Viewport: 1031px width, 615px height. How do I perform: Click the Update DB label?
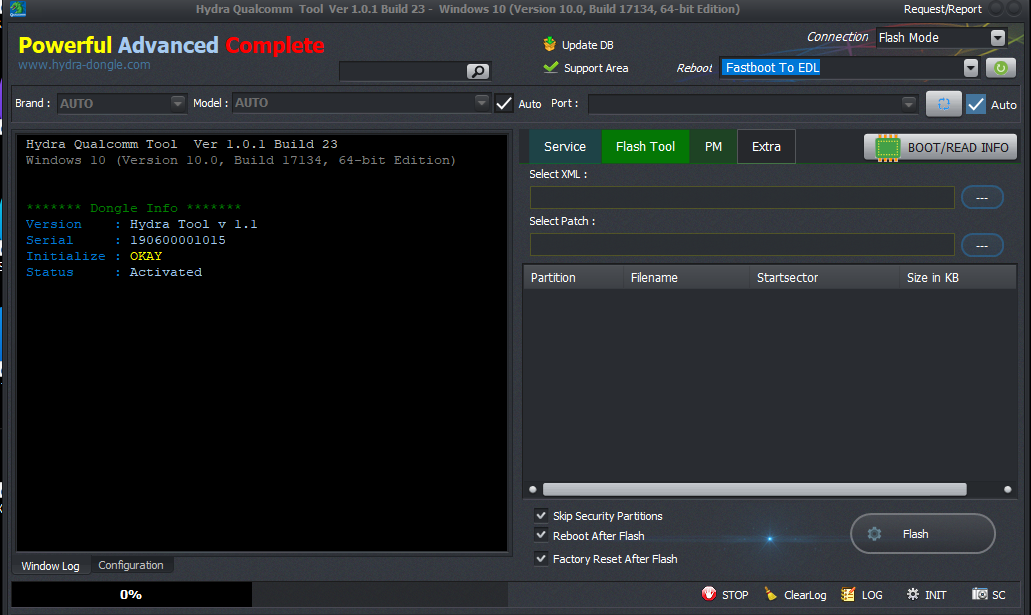coord(587,45)
